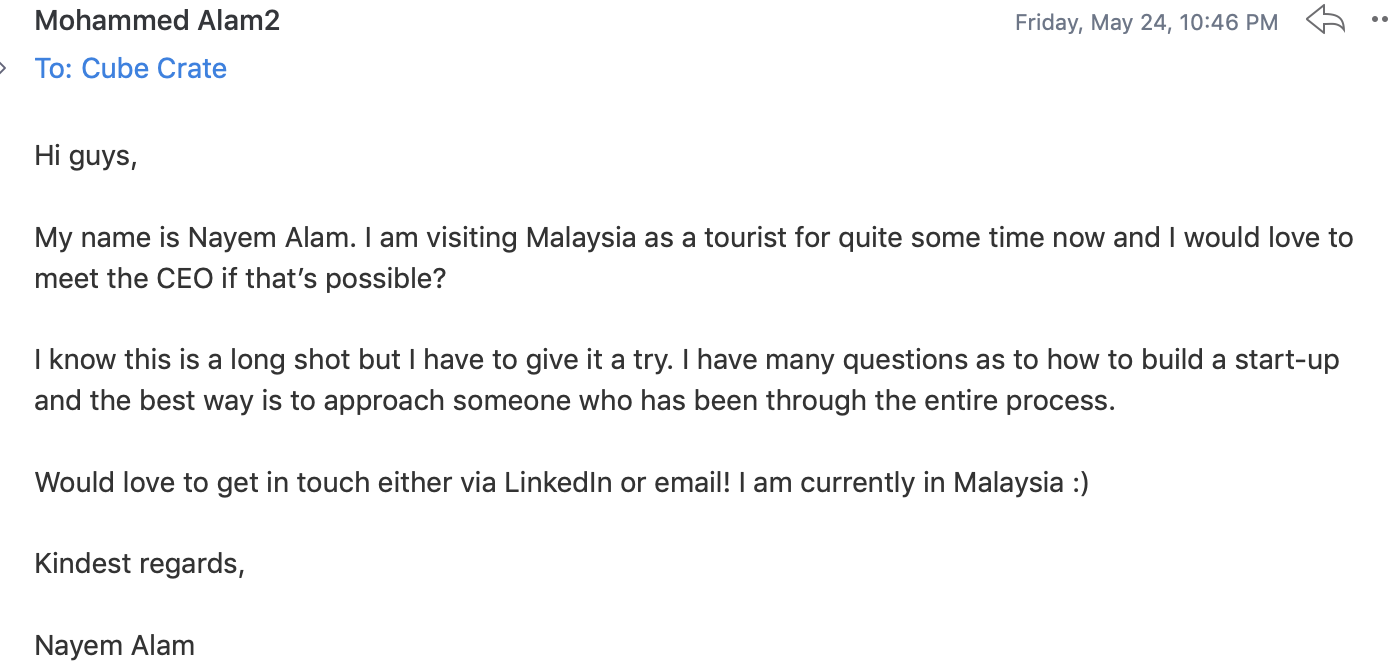This screenshot has width=1390, height=662.
Task: Click the 'To:' label in header
Action: [54, 68]
